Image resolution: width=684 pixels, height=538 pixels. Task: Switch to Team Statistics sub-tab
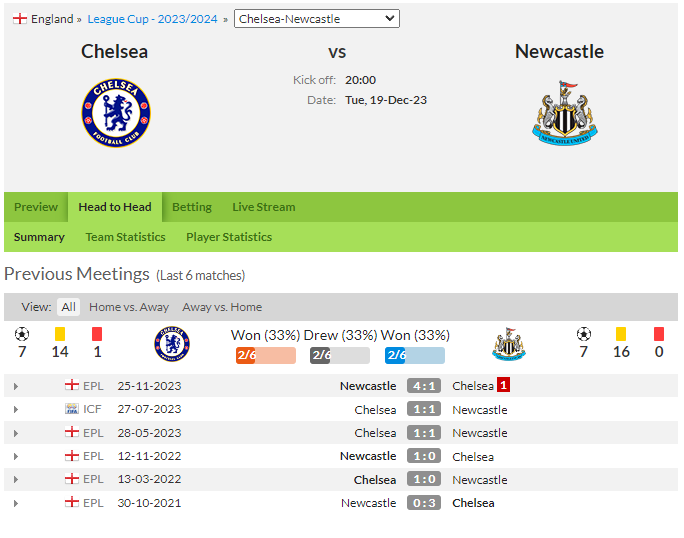(125, 237)
